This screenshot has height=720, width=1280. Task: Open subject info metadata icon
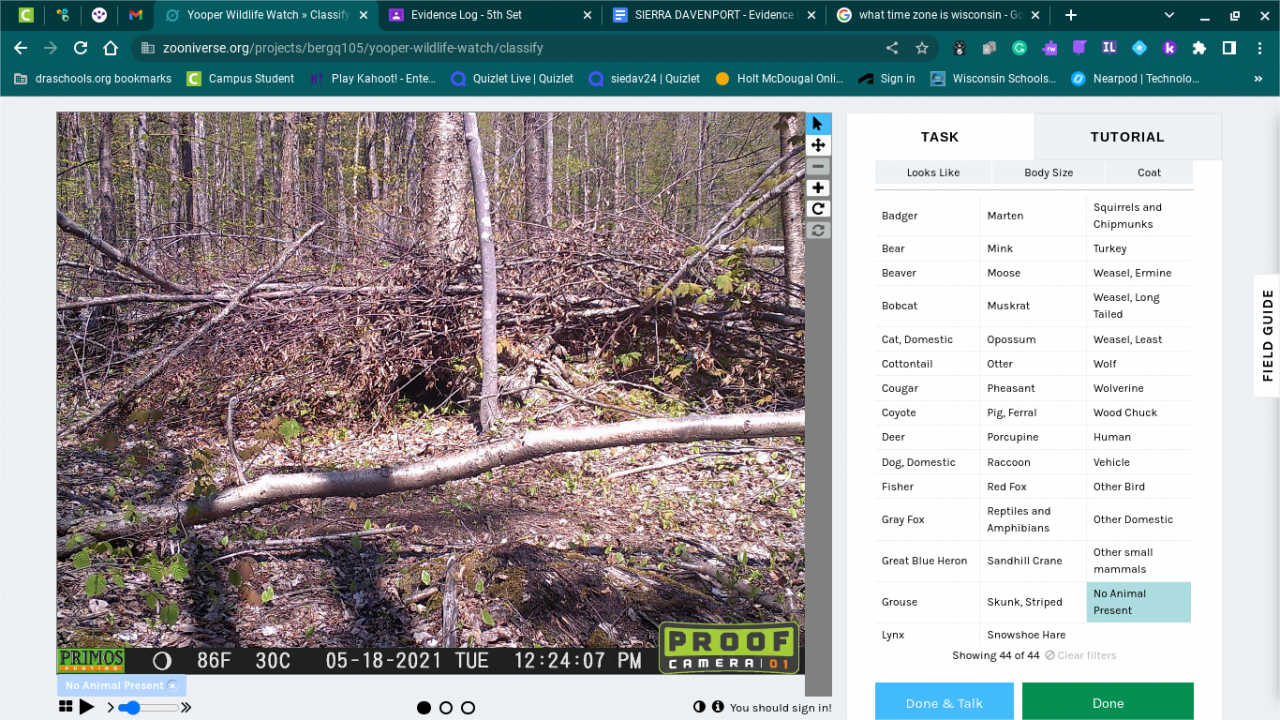[x=717, y=707]
